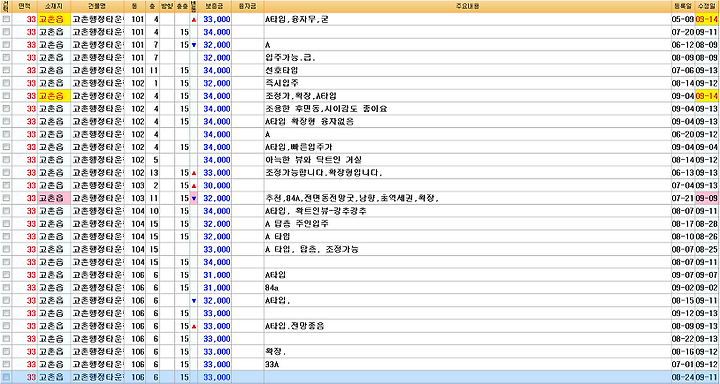The image size is (720, 384).
Task: Click the red up arrow in the A타입.전망좋음 row
Action: click(x=193, y=327)
